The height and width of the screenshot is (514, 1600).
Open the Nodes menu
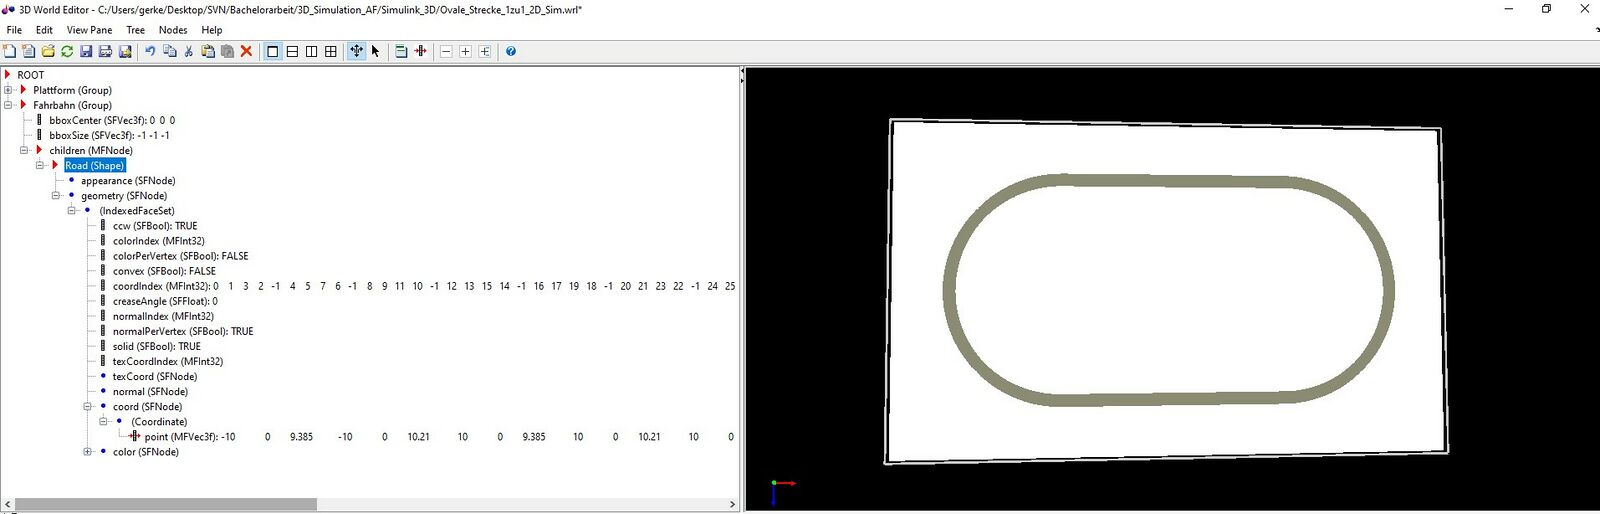tap(173, 30)
